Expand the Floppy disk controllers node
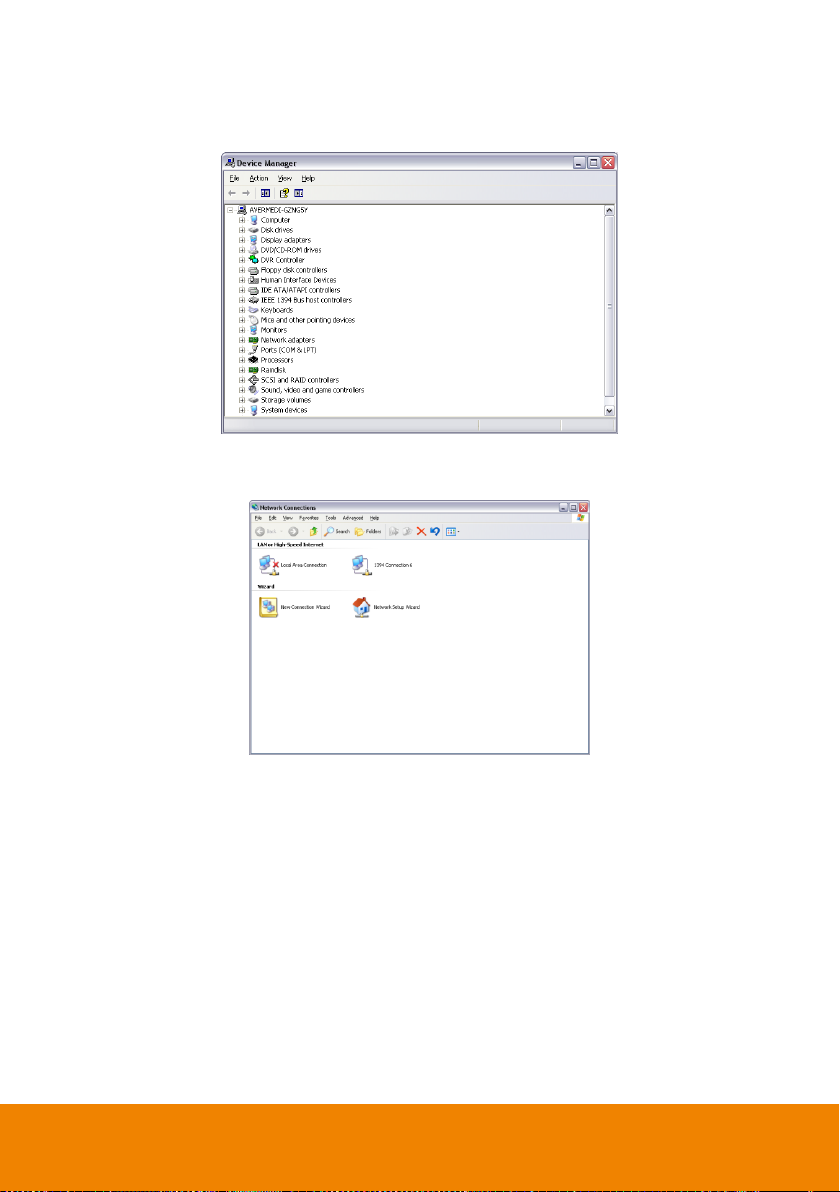 242,270
